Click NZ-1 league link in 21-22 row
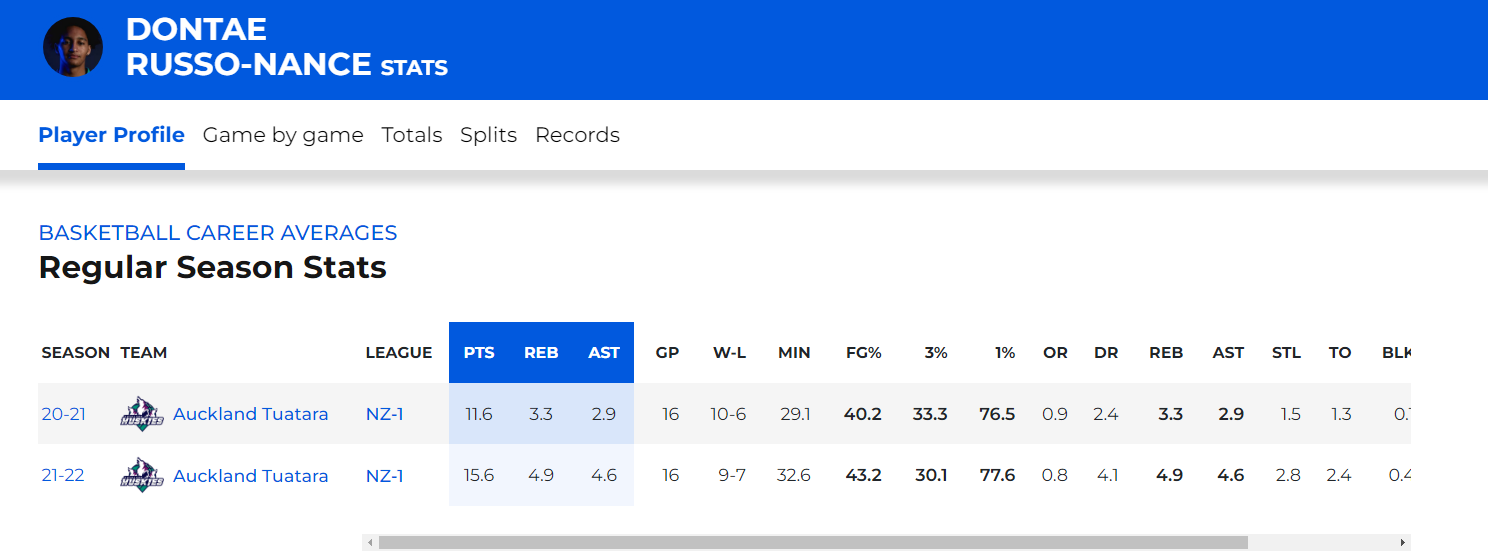 pos(384,476)
